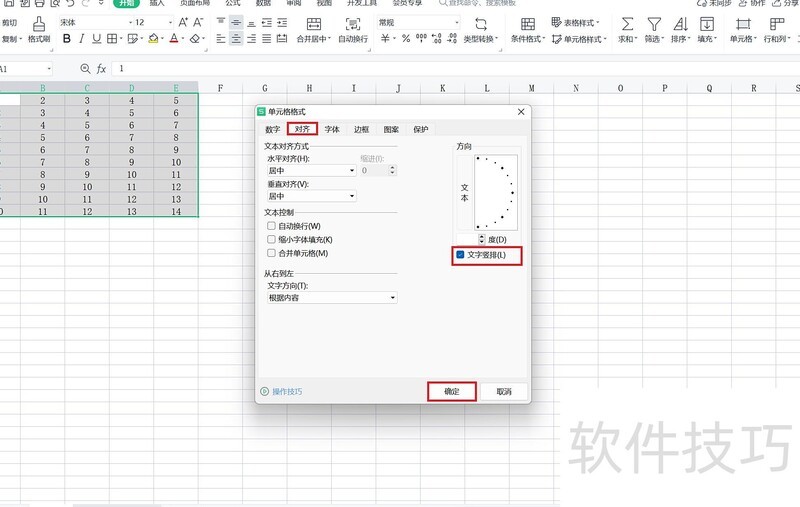Expand the name box dropdown
Image resolution: width=800 pixels, height=507 pixels.
[49, 68]
